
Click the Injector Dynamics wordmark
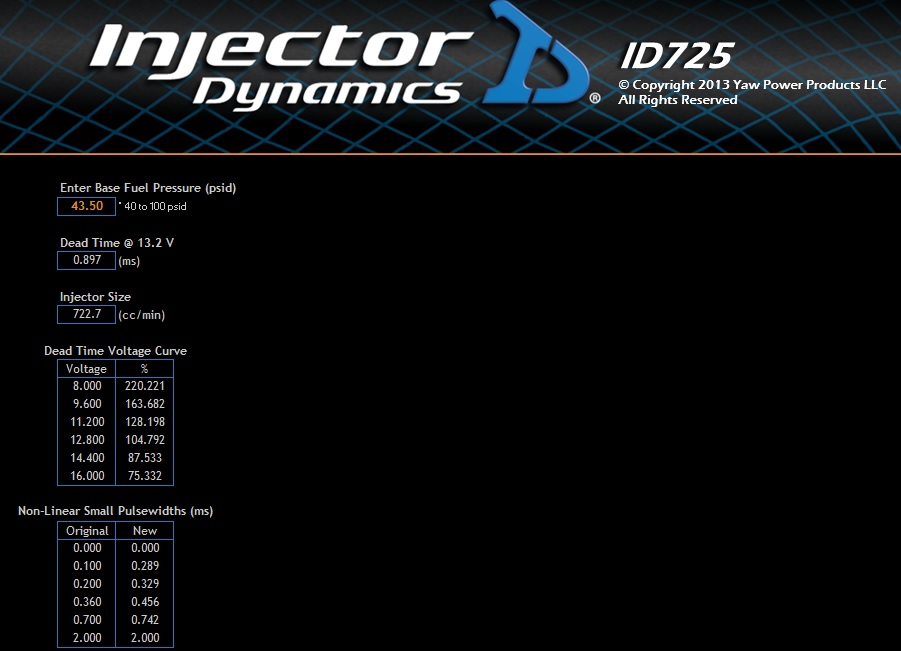[x=280, y=67]
